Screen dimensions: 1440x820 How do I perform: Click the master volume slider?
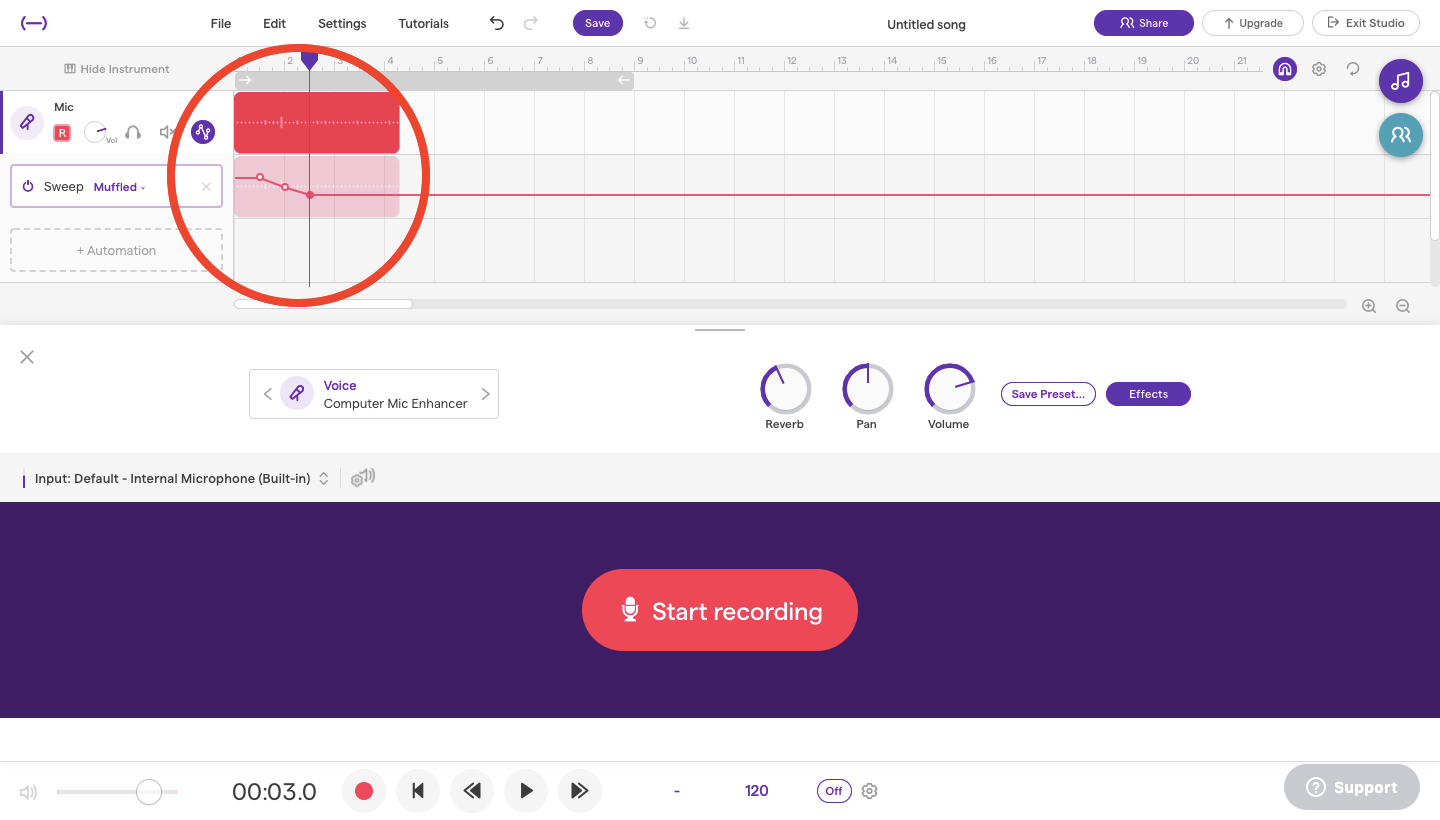[117, 792]
